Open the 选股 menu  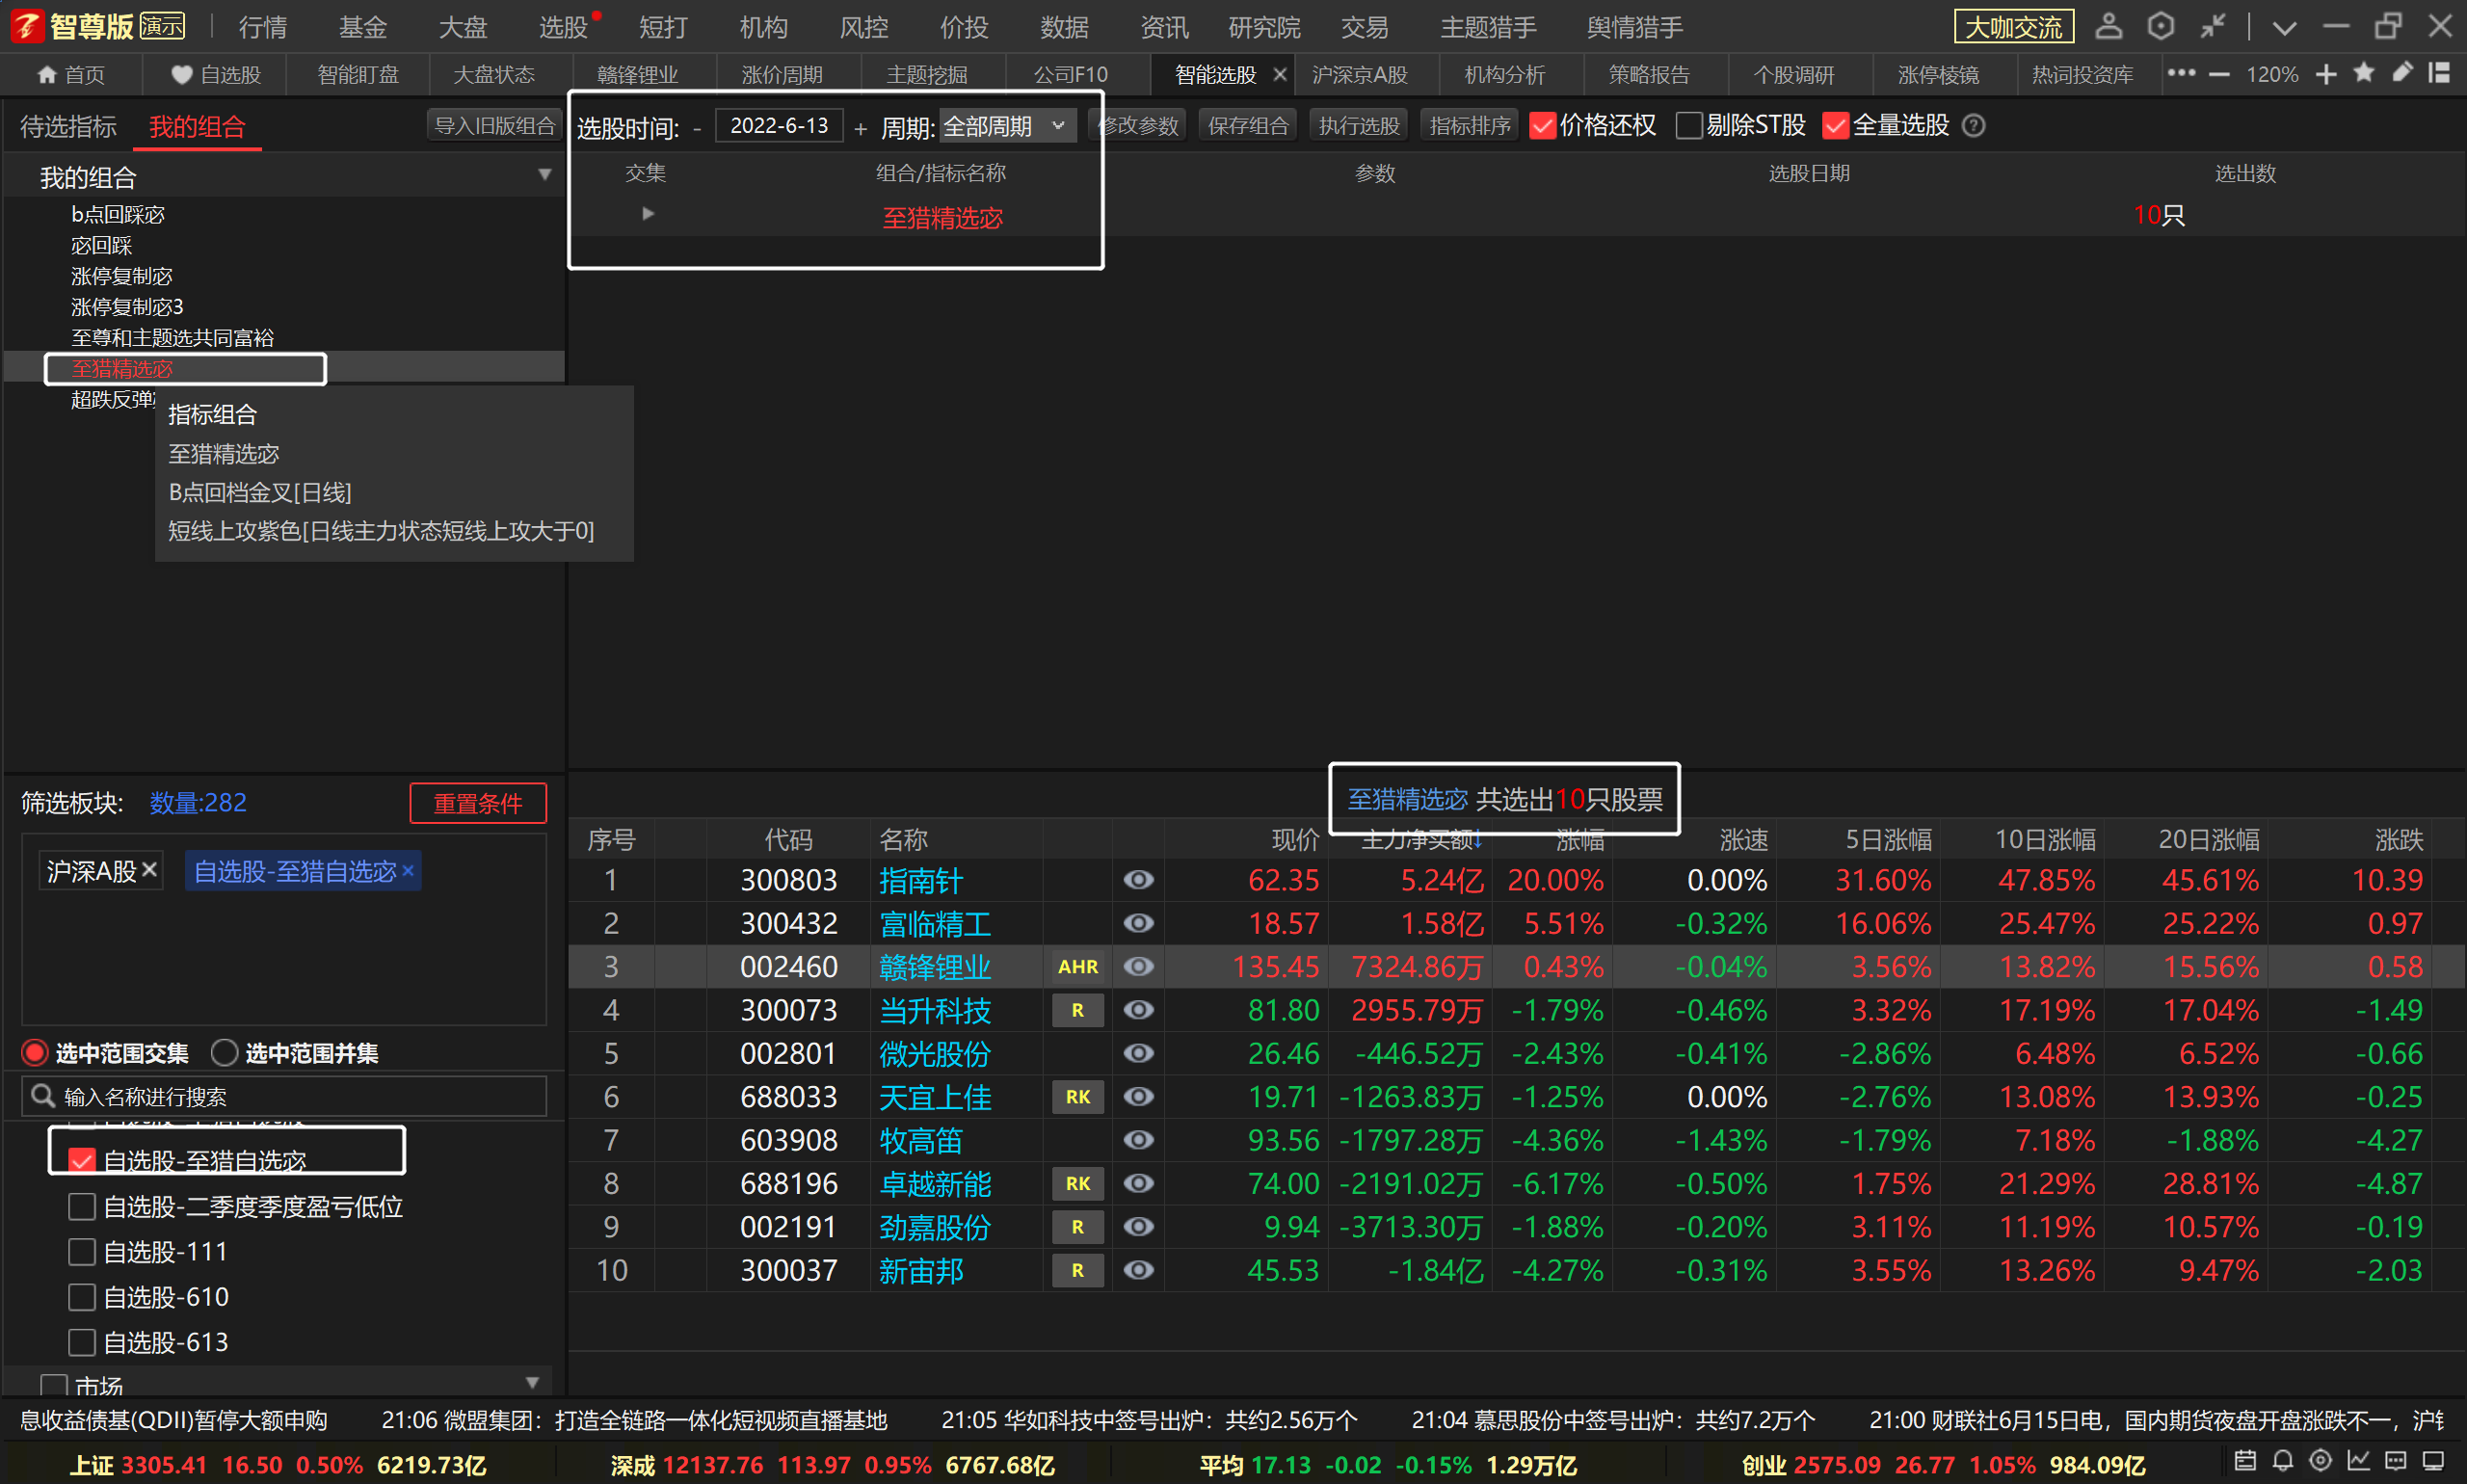563,27
